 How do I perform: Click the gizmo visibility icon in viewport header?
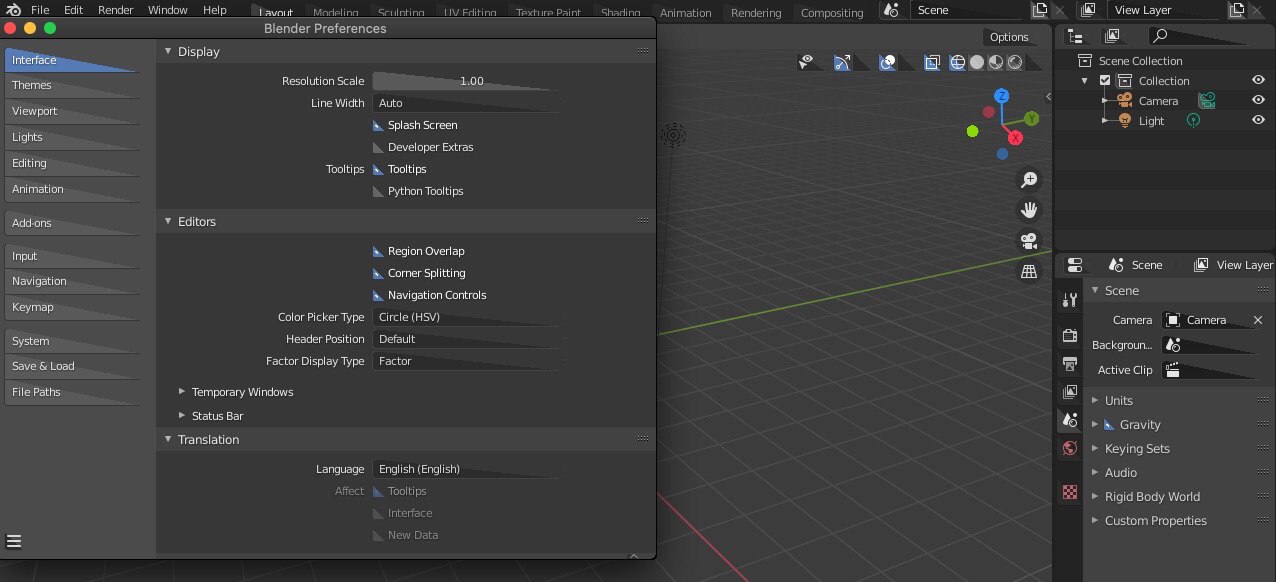click(x=842, y=62)
